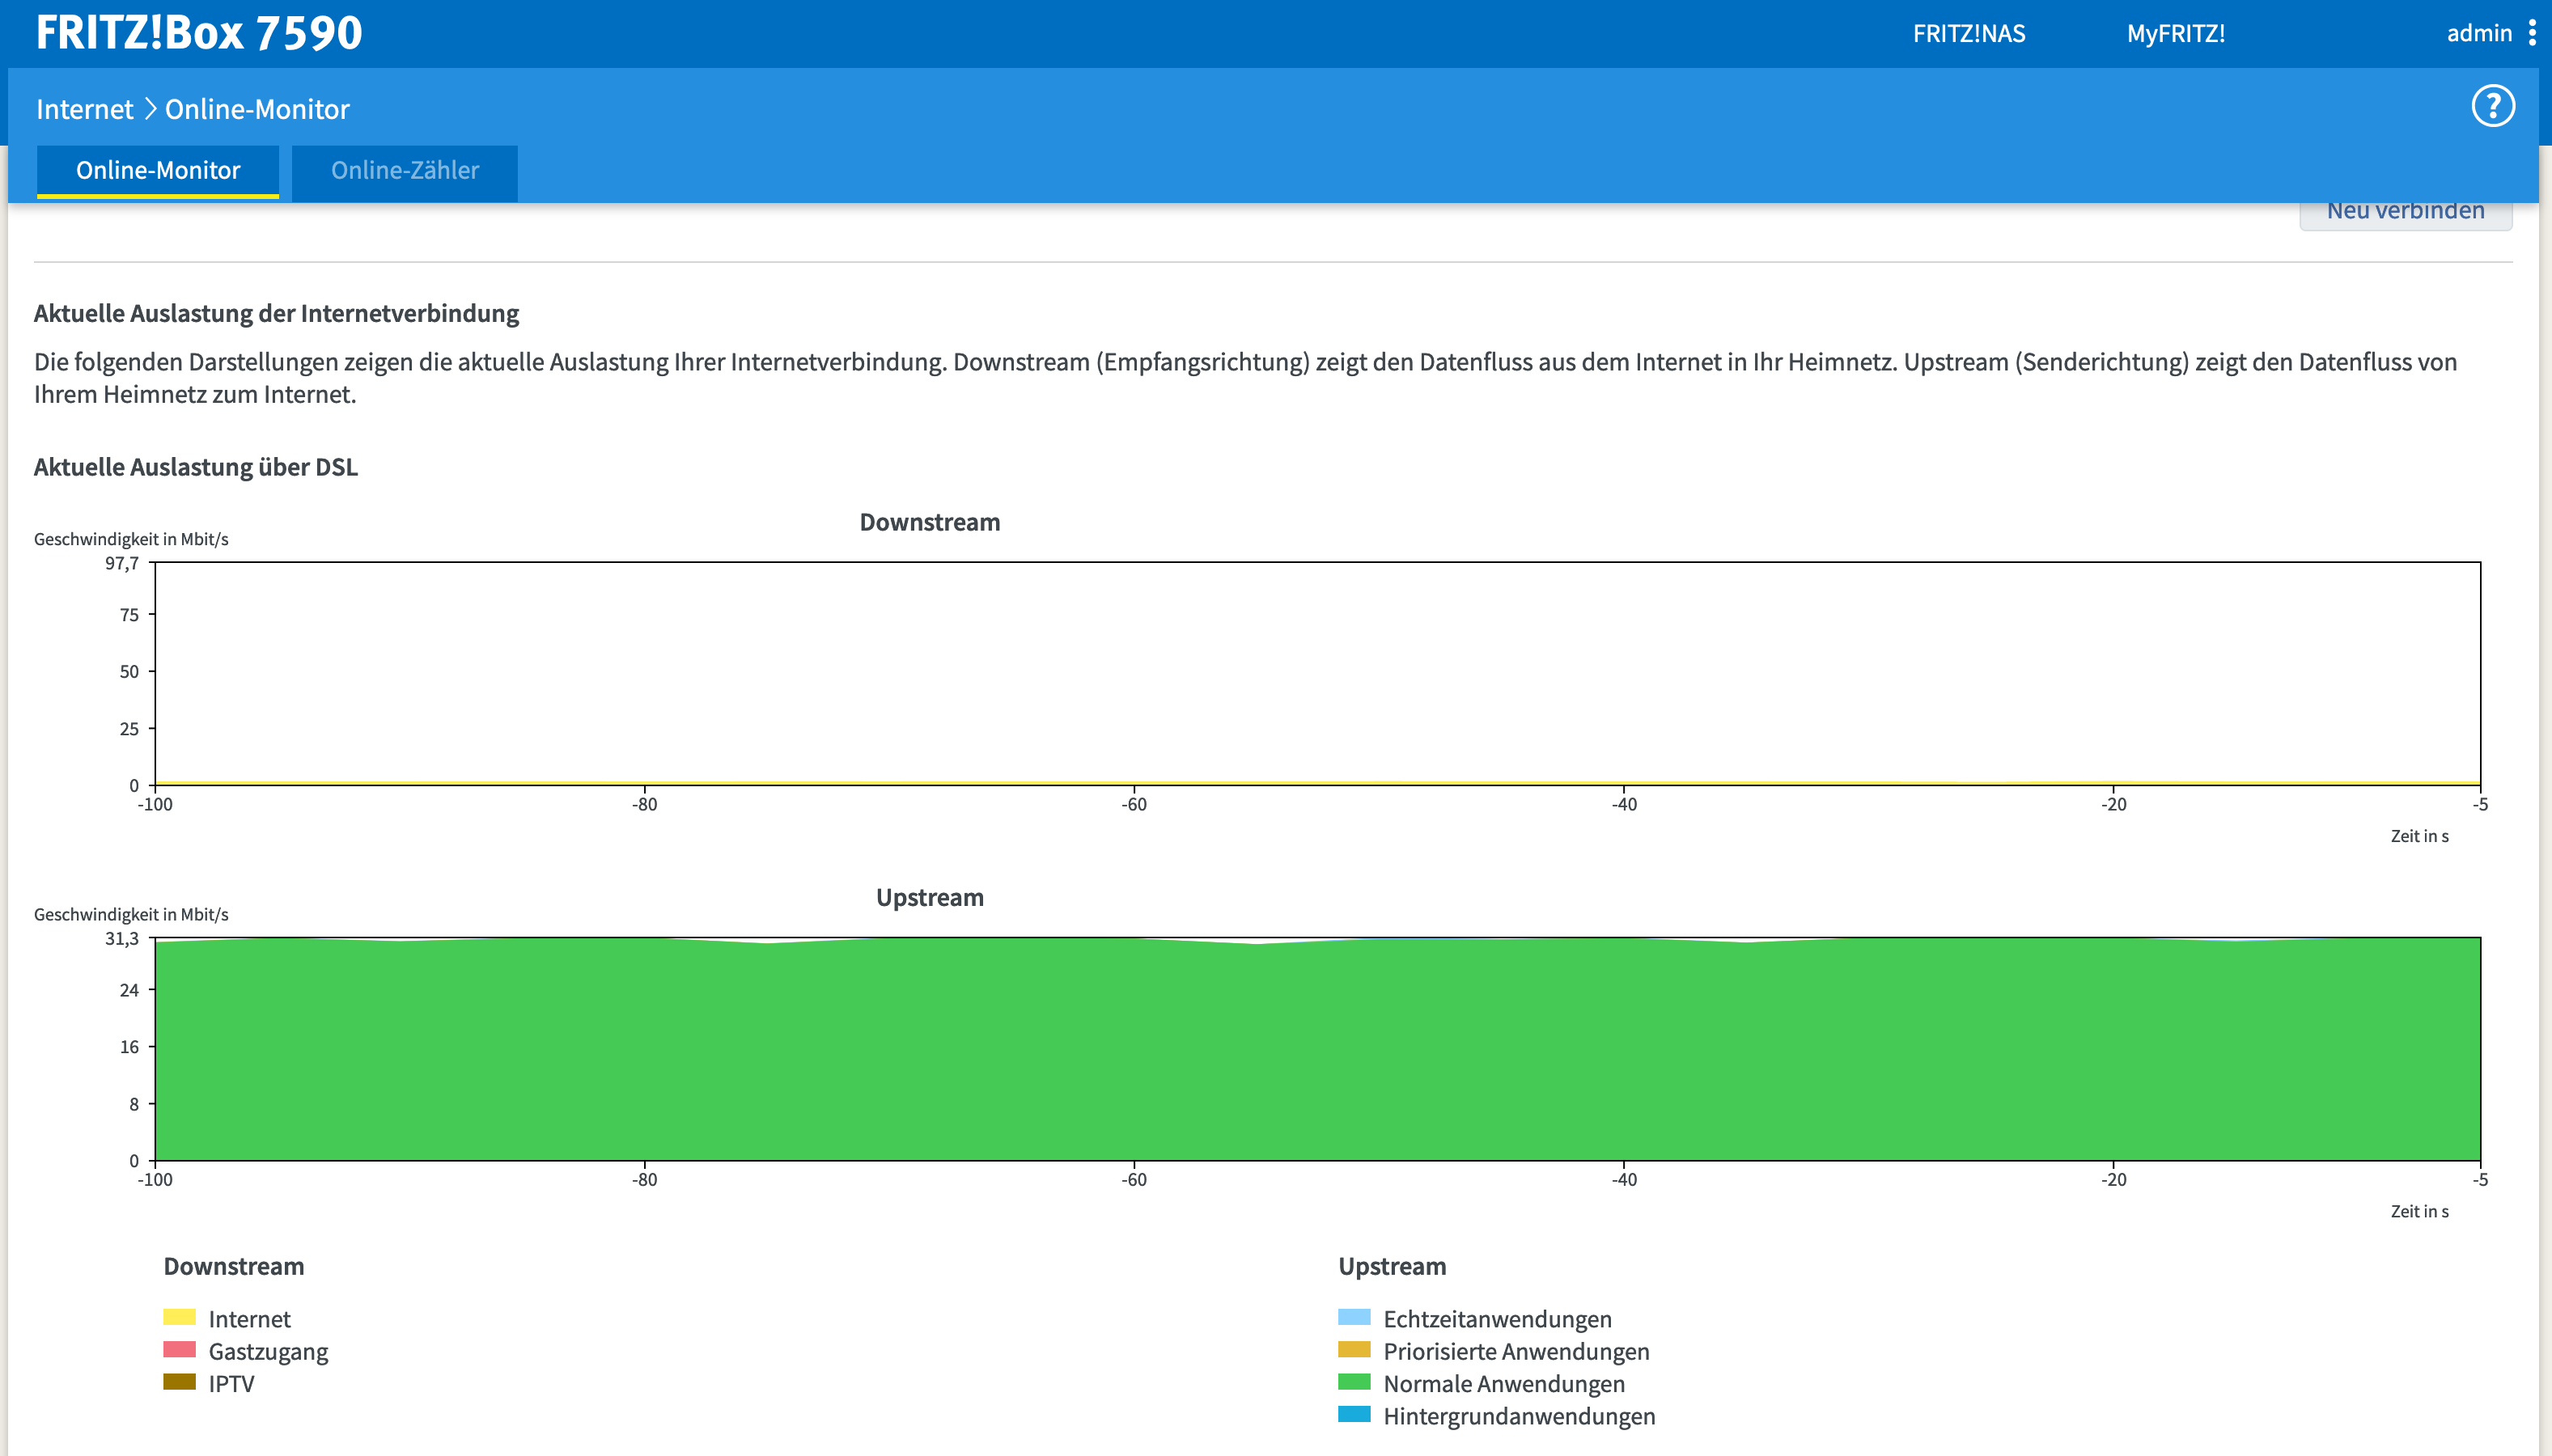The width and height of the screenshot is (2552, 1456).
Task: Click Internet in the breadcrumb
Action: [85, 109]
